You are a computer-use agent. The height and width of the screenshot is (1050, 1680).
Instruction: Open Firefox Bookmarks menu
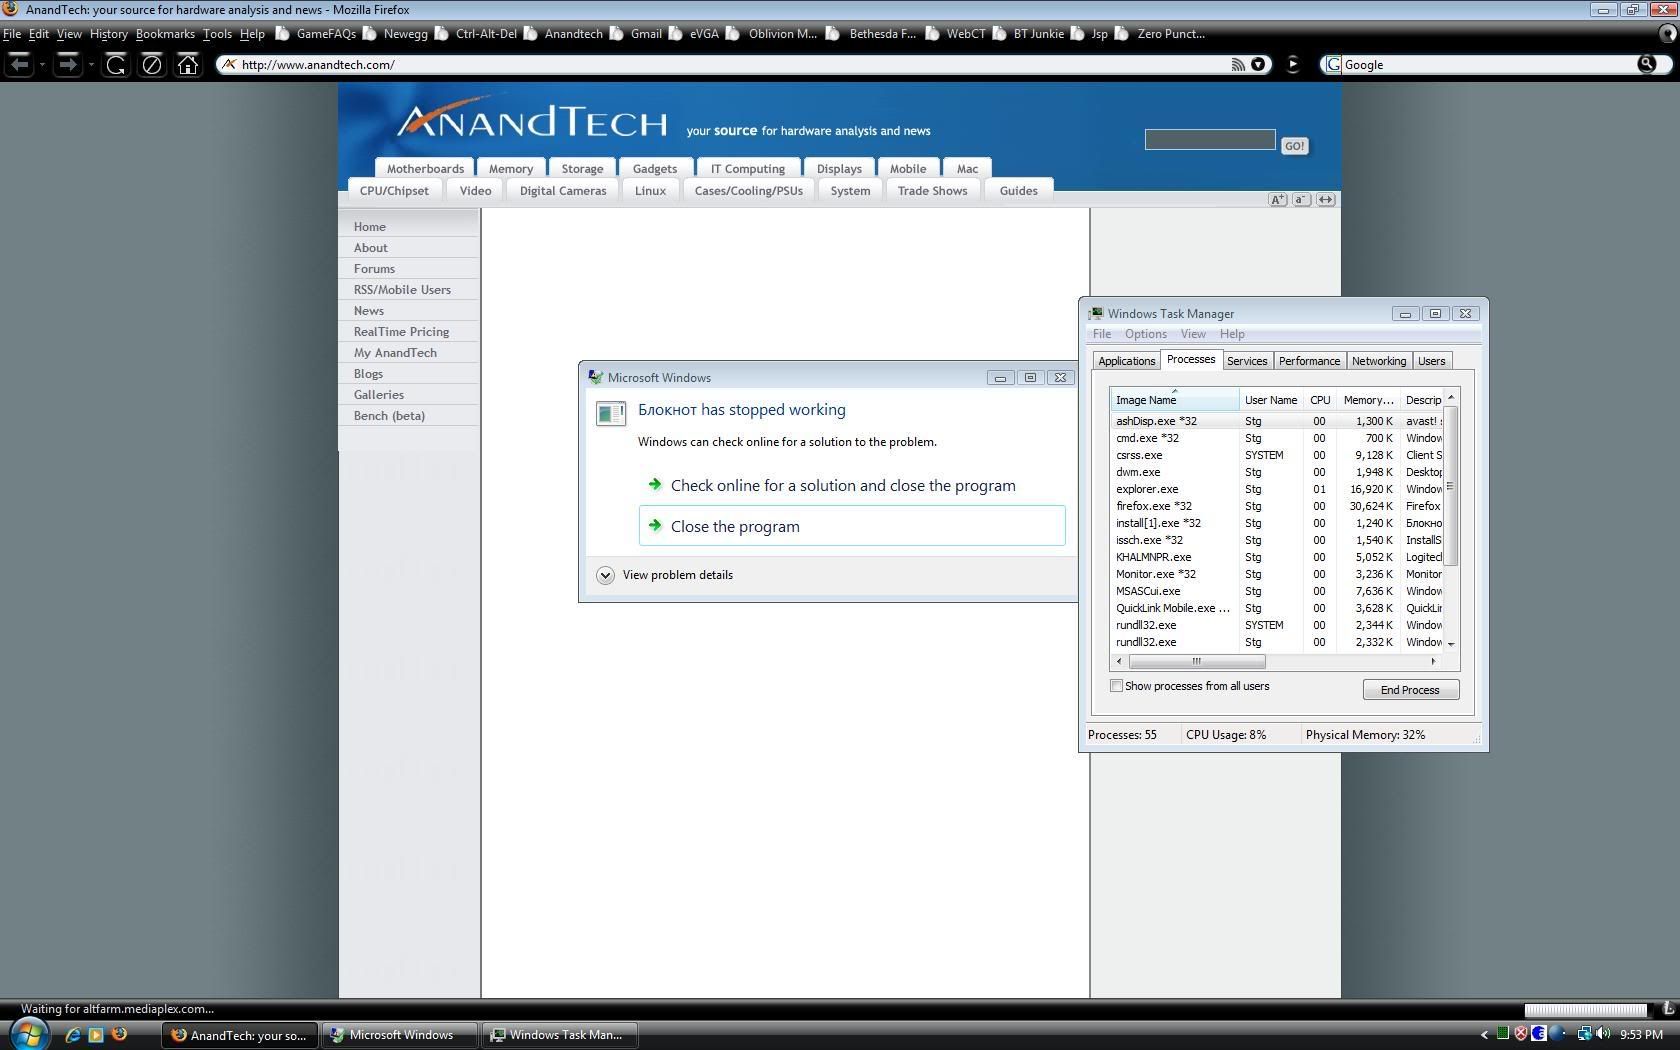(165, 34)
